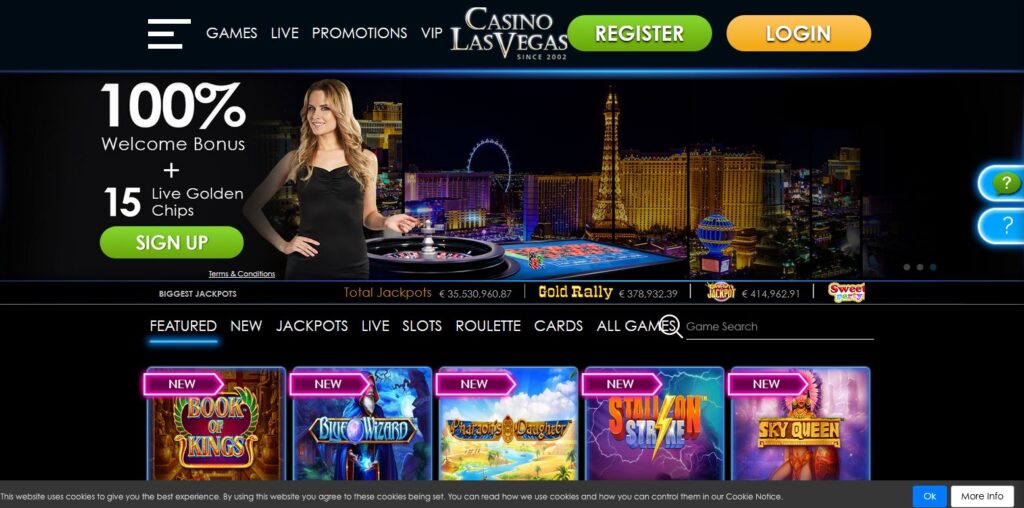Open the green live chat bubble
The image size is (1024, 508).
click(x=1004, y=183)
